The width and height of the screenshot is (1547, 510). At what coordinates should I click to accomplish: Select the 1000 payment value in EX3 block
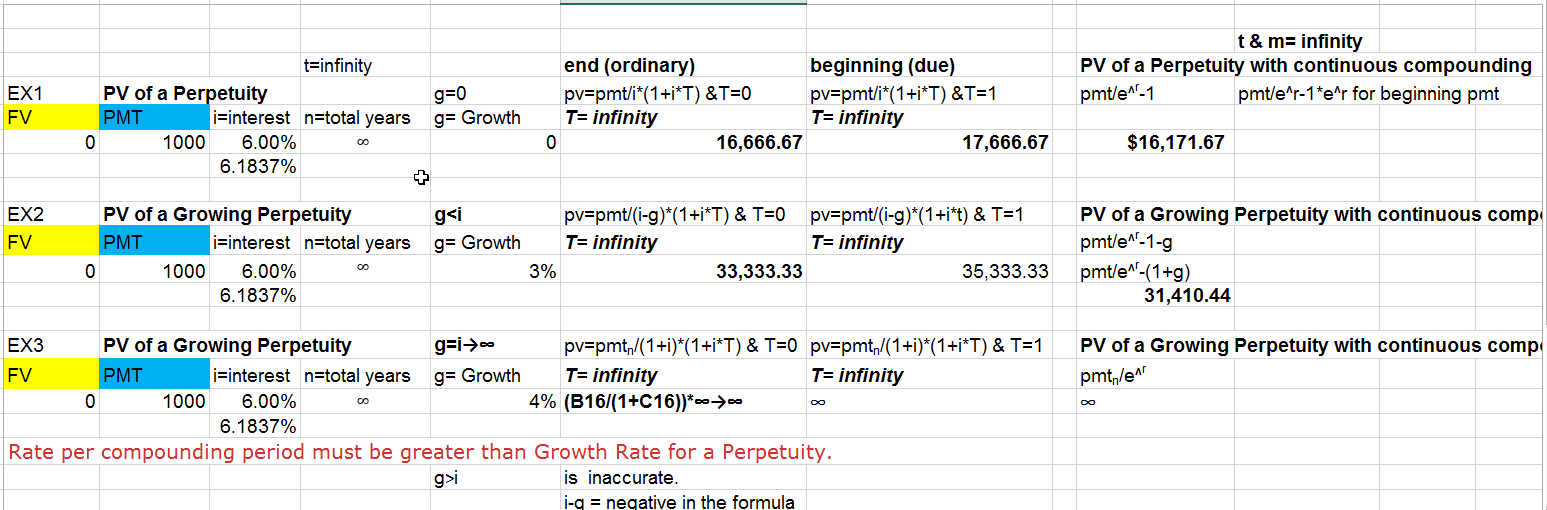[x=154, y=402]
